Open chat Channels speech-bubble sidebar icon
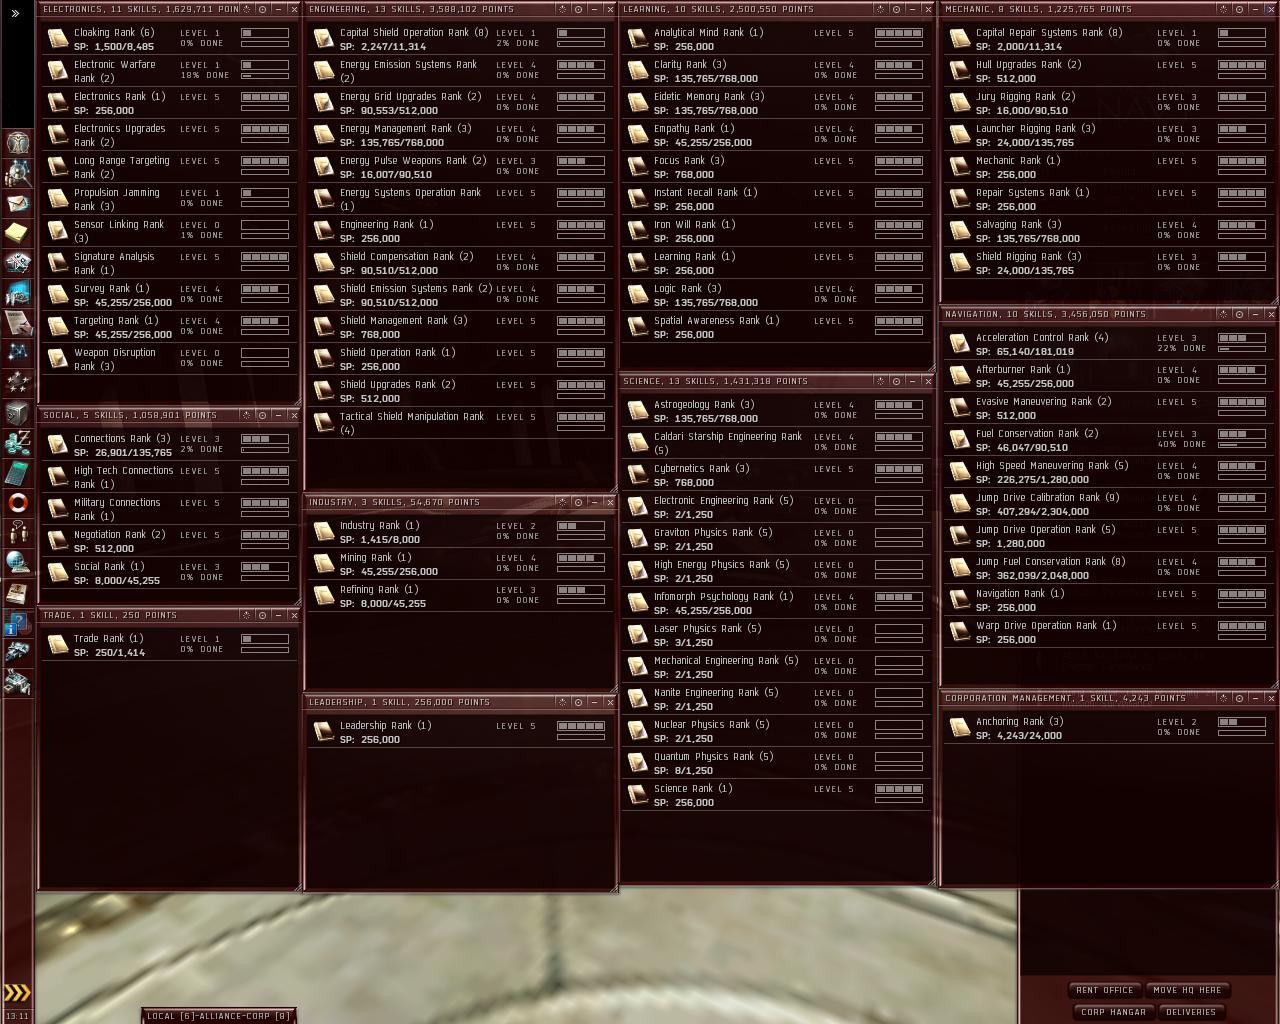The width and height of the screenshot is (1280, 1024). 17,532
